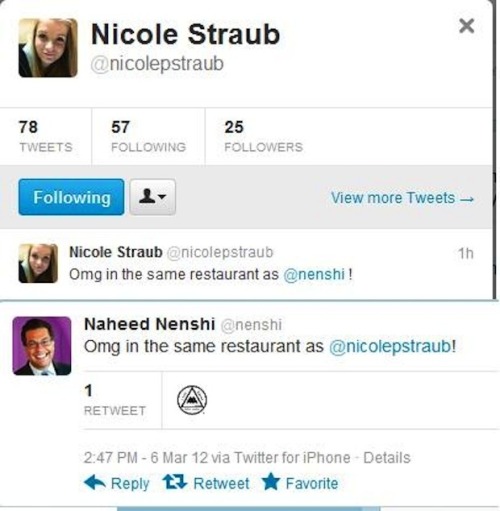Open the retweeter's triangle logo avatar

point(192,400)
